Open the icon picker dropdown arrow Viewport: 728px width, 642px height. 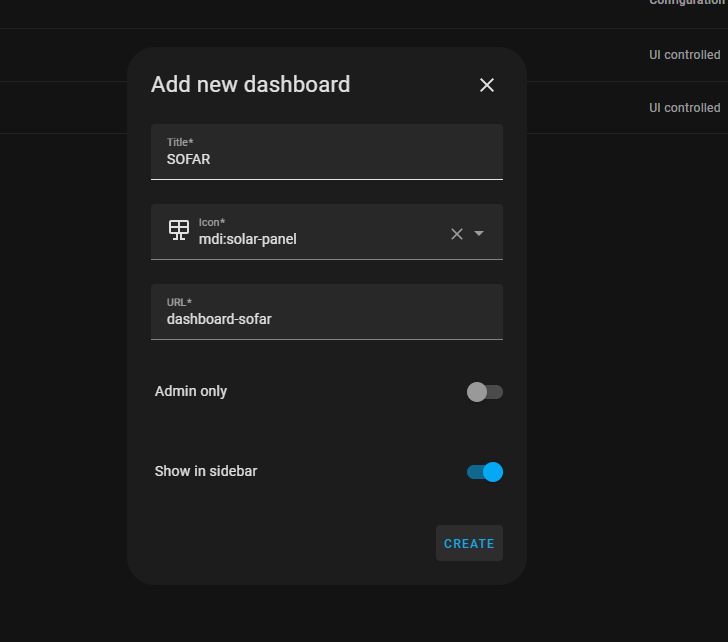tap(479, 233)
